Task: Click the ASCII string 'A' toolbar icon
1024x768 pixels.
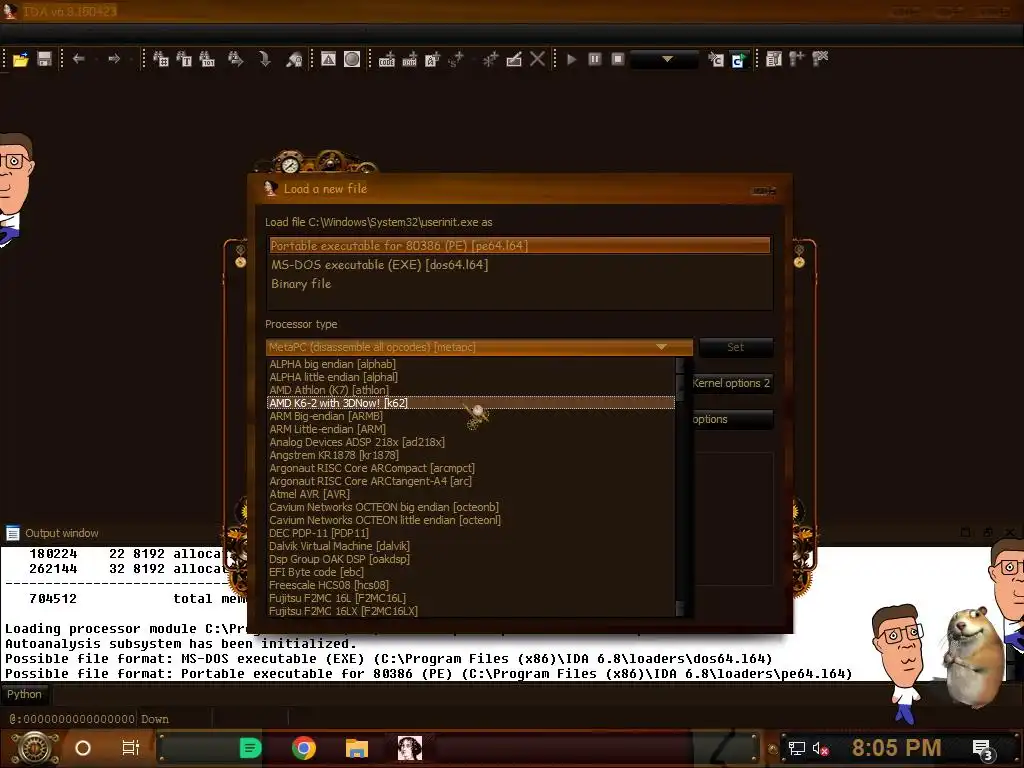Action: (x=432, y=59)
